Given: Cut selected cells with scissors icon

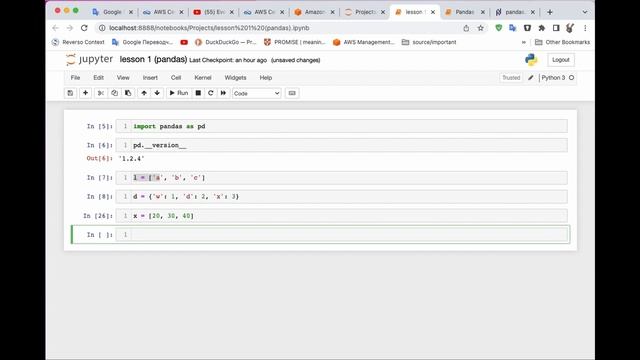Looking at the screenshot, I should (100, 93).
